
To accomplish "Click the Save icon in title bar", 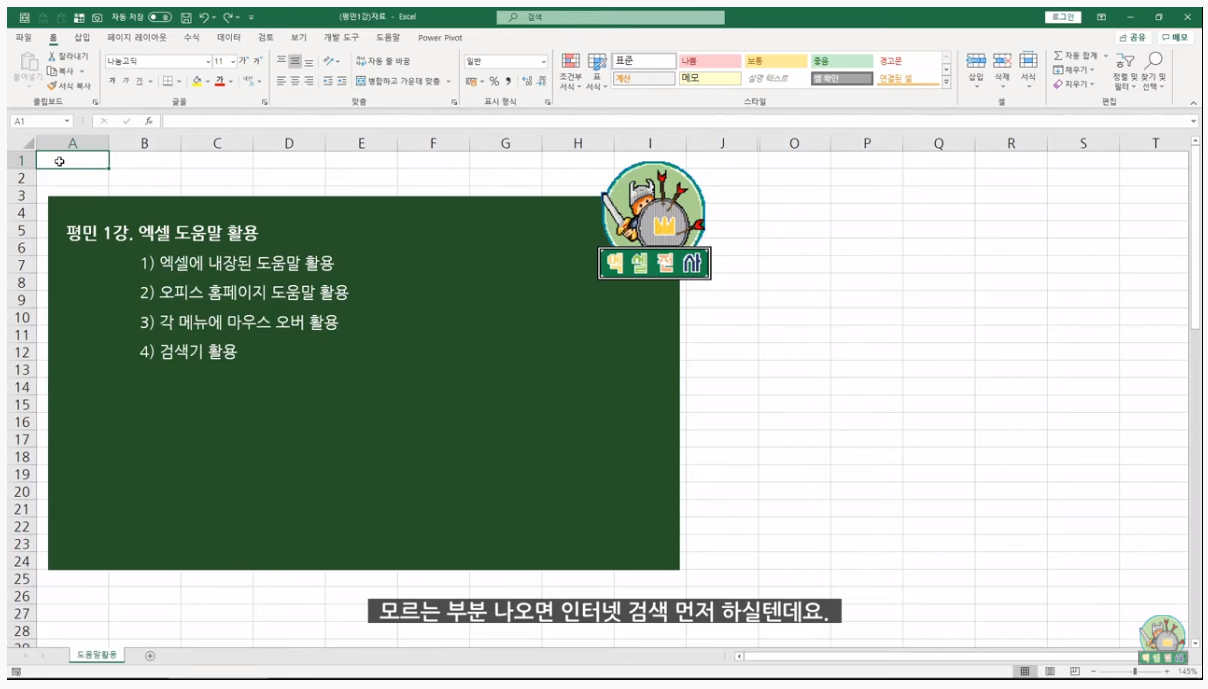I will pyautogui.click(x=186, y=18).
